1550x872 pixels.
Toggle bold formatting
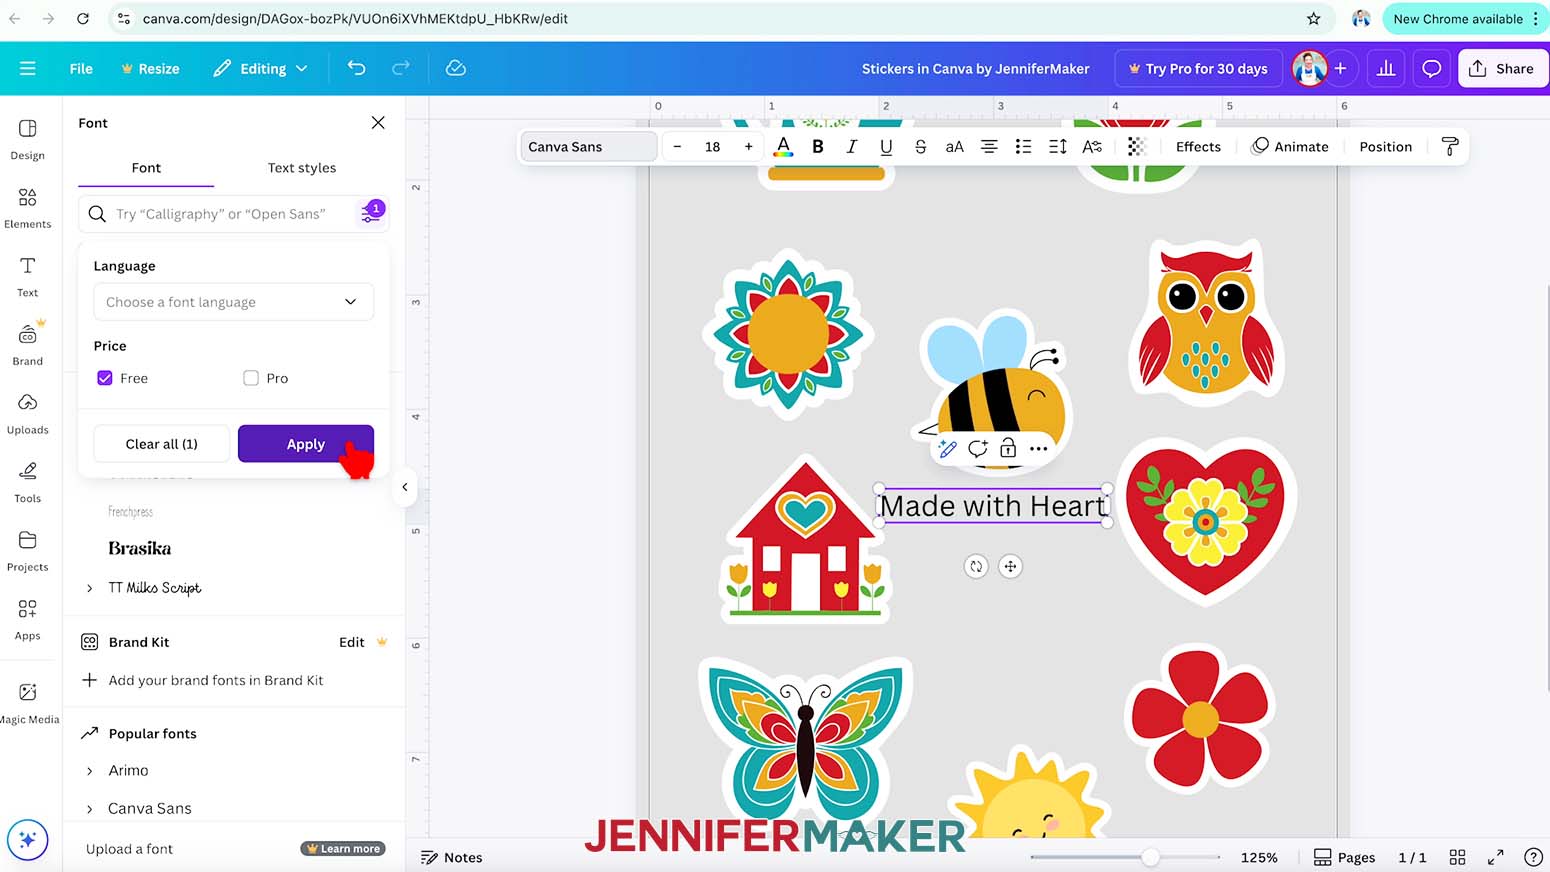point(818,147)
